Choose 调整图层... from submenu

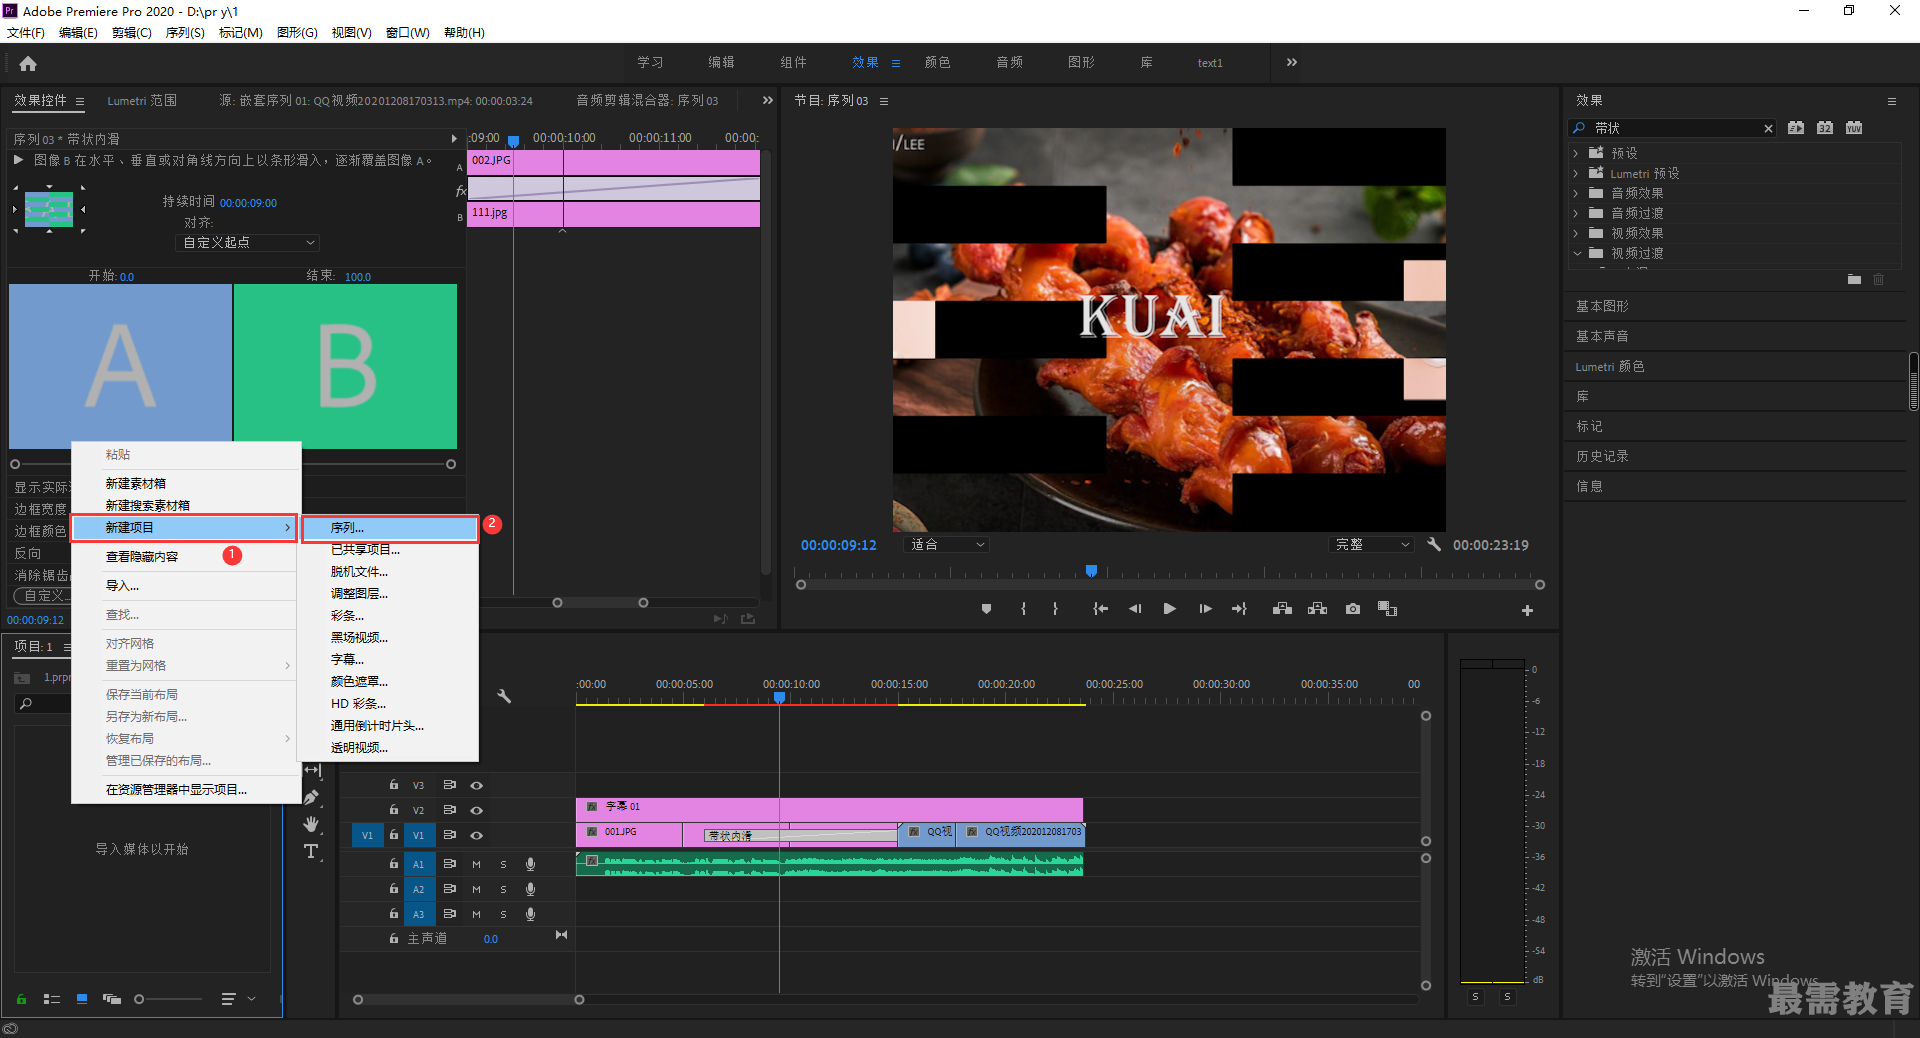(x=388, y=594)
